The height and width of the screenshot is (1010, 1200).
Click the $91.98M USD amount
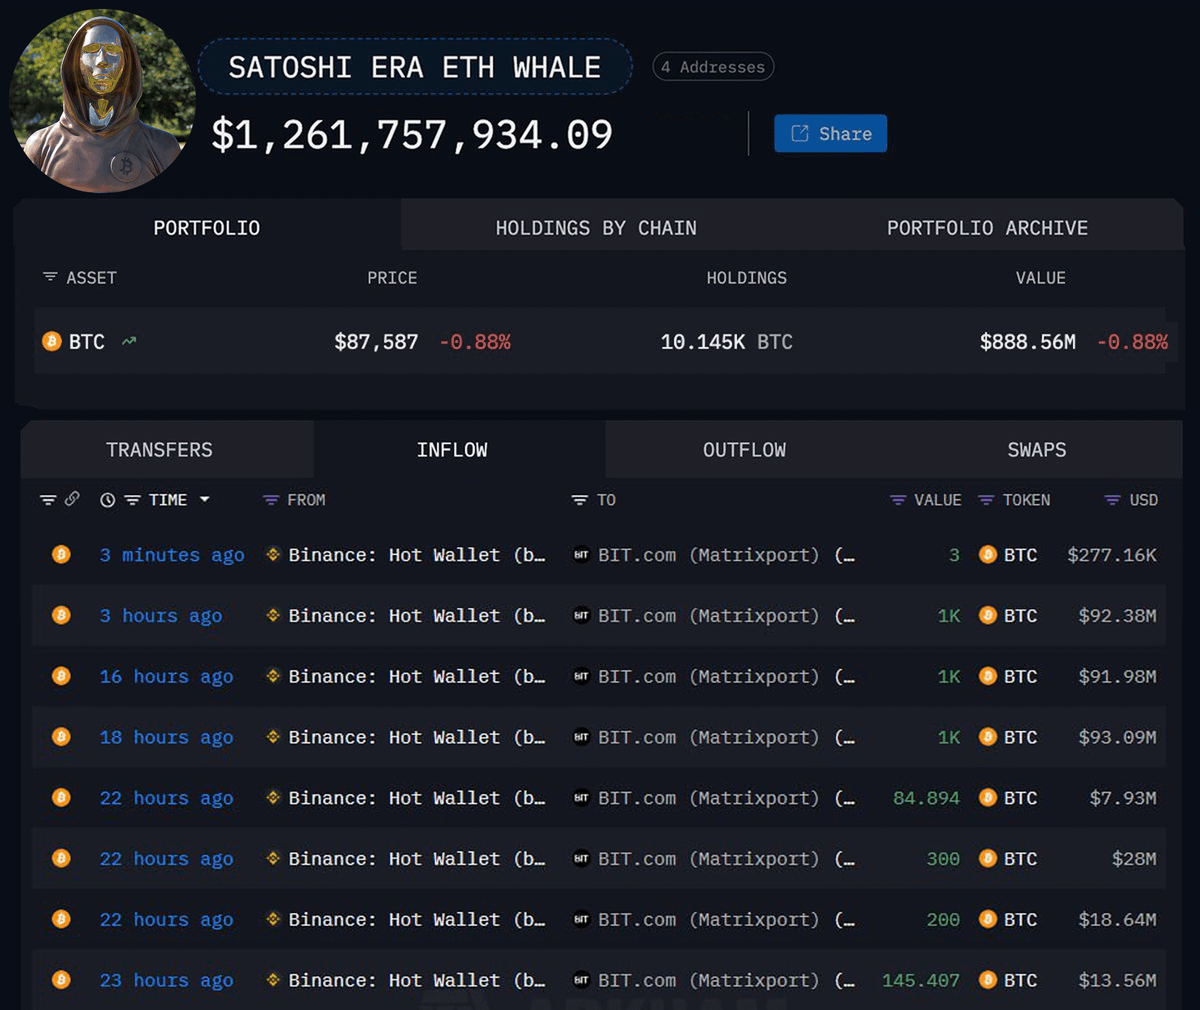click(x=1117, y=677)
